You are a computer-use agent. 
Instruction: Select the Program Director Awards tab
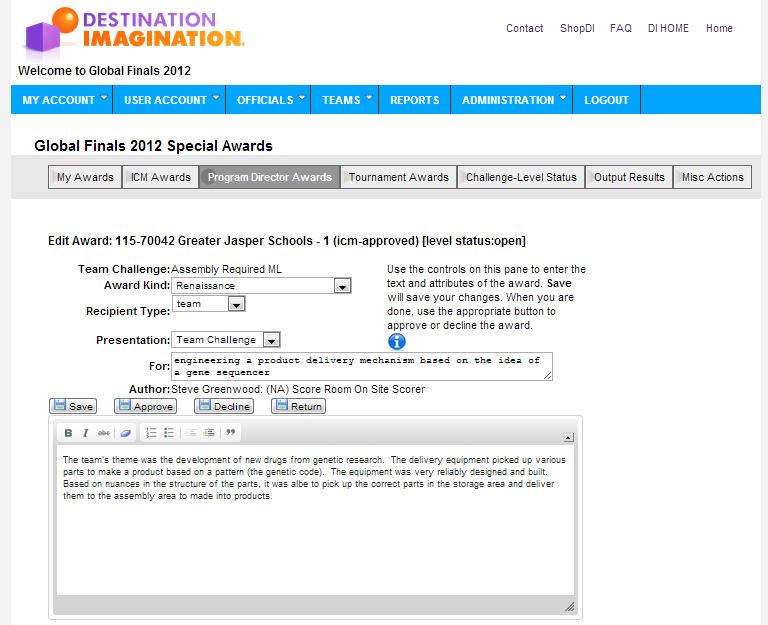click(269, 177)
